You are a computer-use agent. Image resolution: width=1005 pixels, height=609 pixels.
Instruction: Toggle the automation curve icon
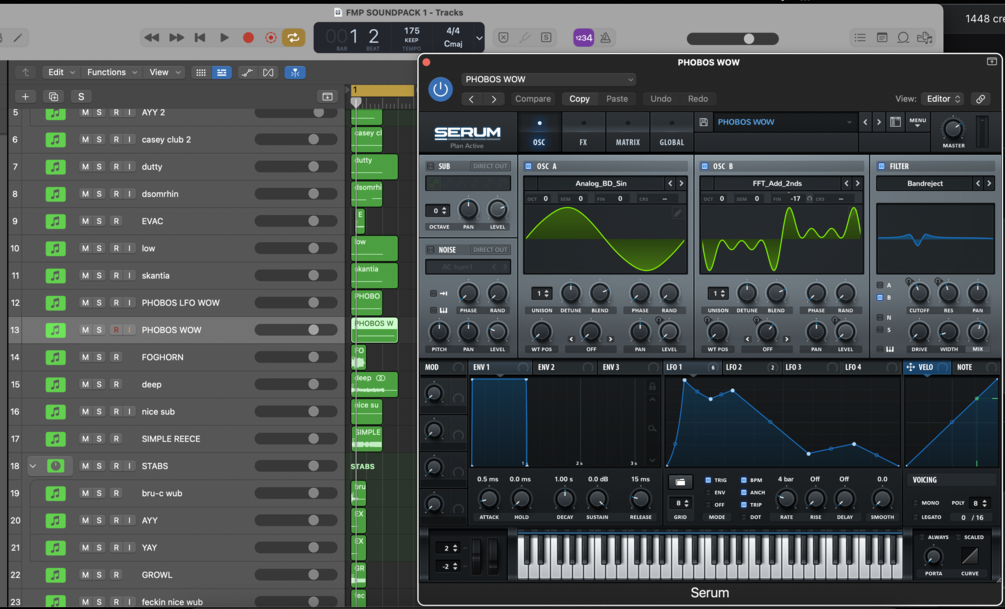pyautogui.click(x=247, y=72)
